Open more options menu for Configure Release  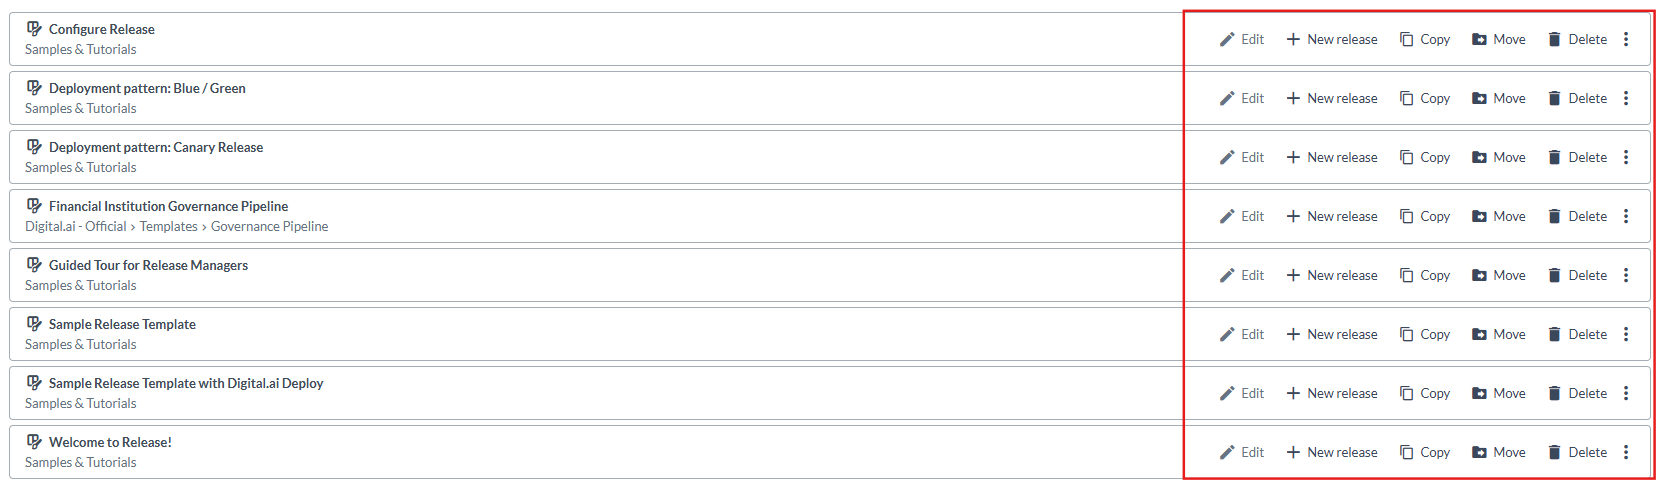click(1626, 40)
